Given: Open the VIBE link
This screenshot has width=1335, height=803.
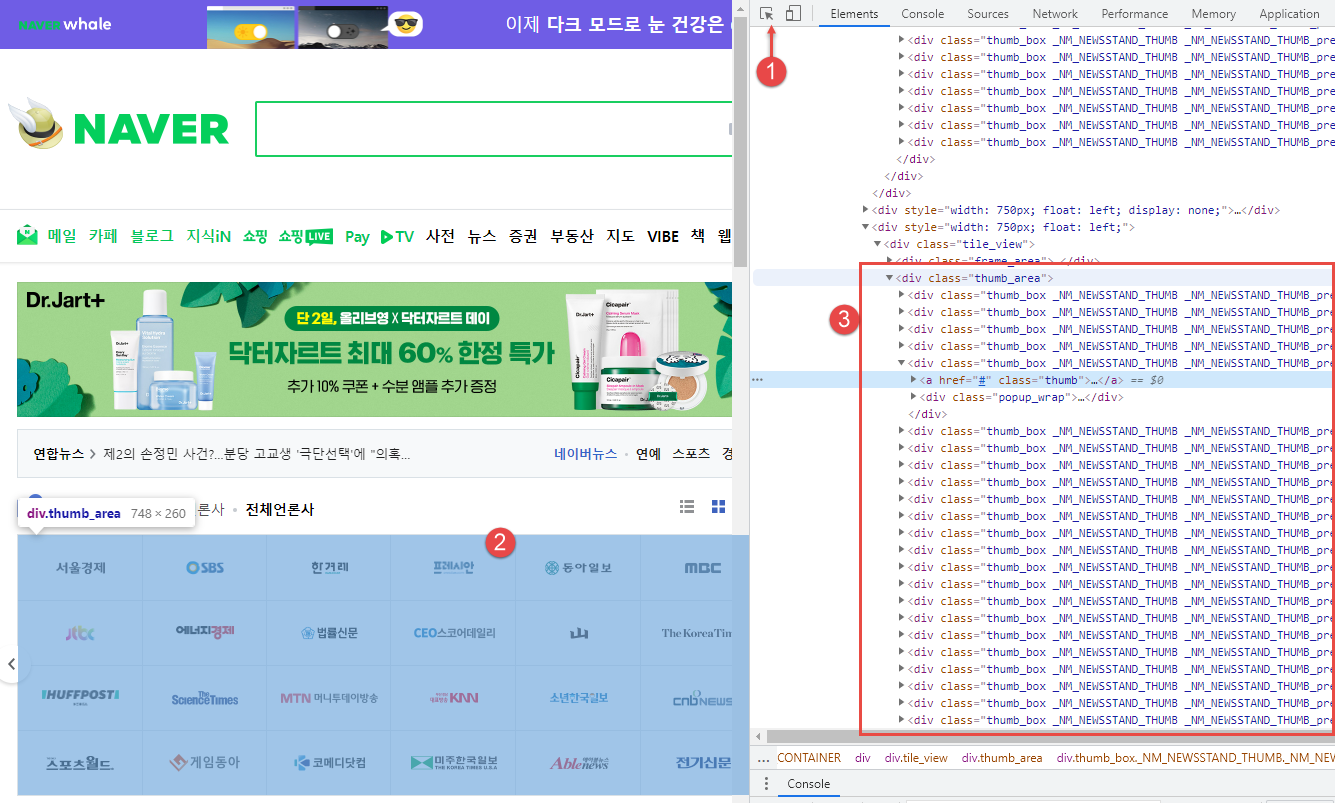Looking at the screenshot, I should (x=663, y=236).
